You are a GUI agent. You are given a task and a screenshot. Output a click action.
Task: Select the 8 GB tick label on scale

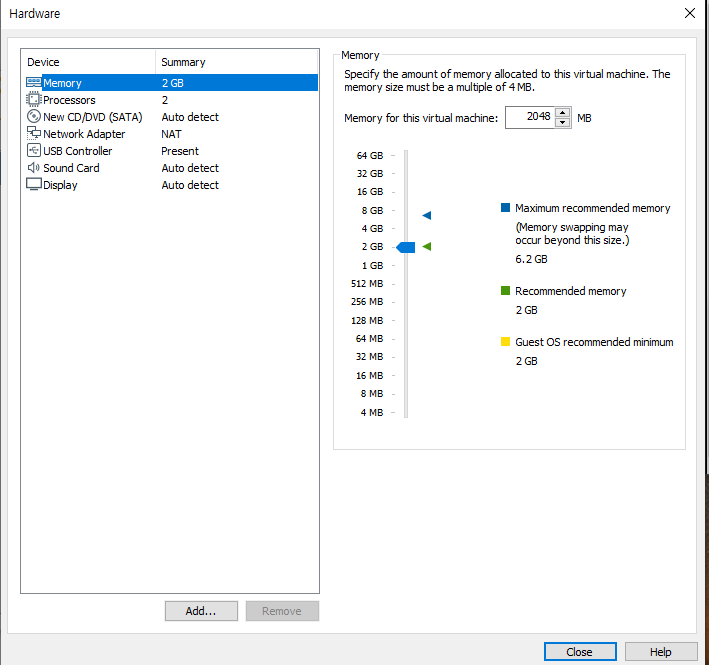[370, 211]
